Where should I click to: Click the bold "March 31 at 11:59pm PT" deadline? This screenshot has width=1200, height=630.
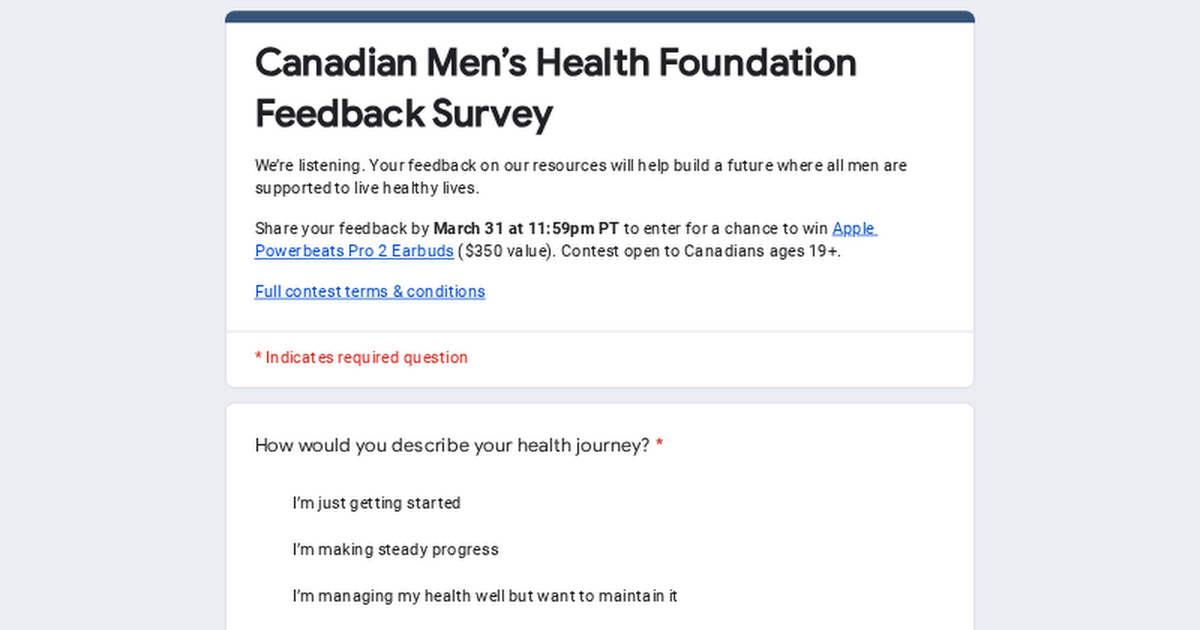(526, 228)
